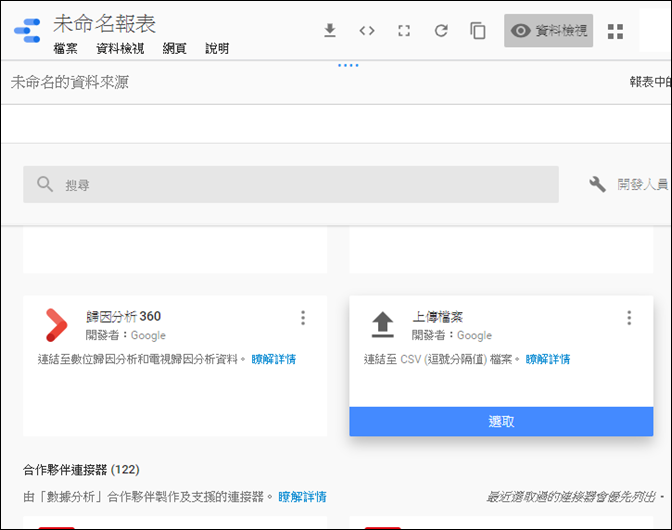Click the 歸因分析 360 card title
This screenshot has width=672, height=530.
point(123,316)
